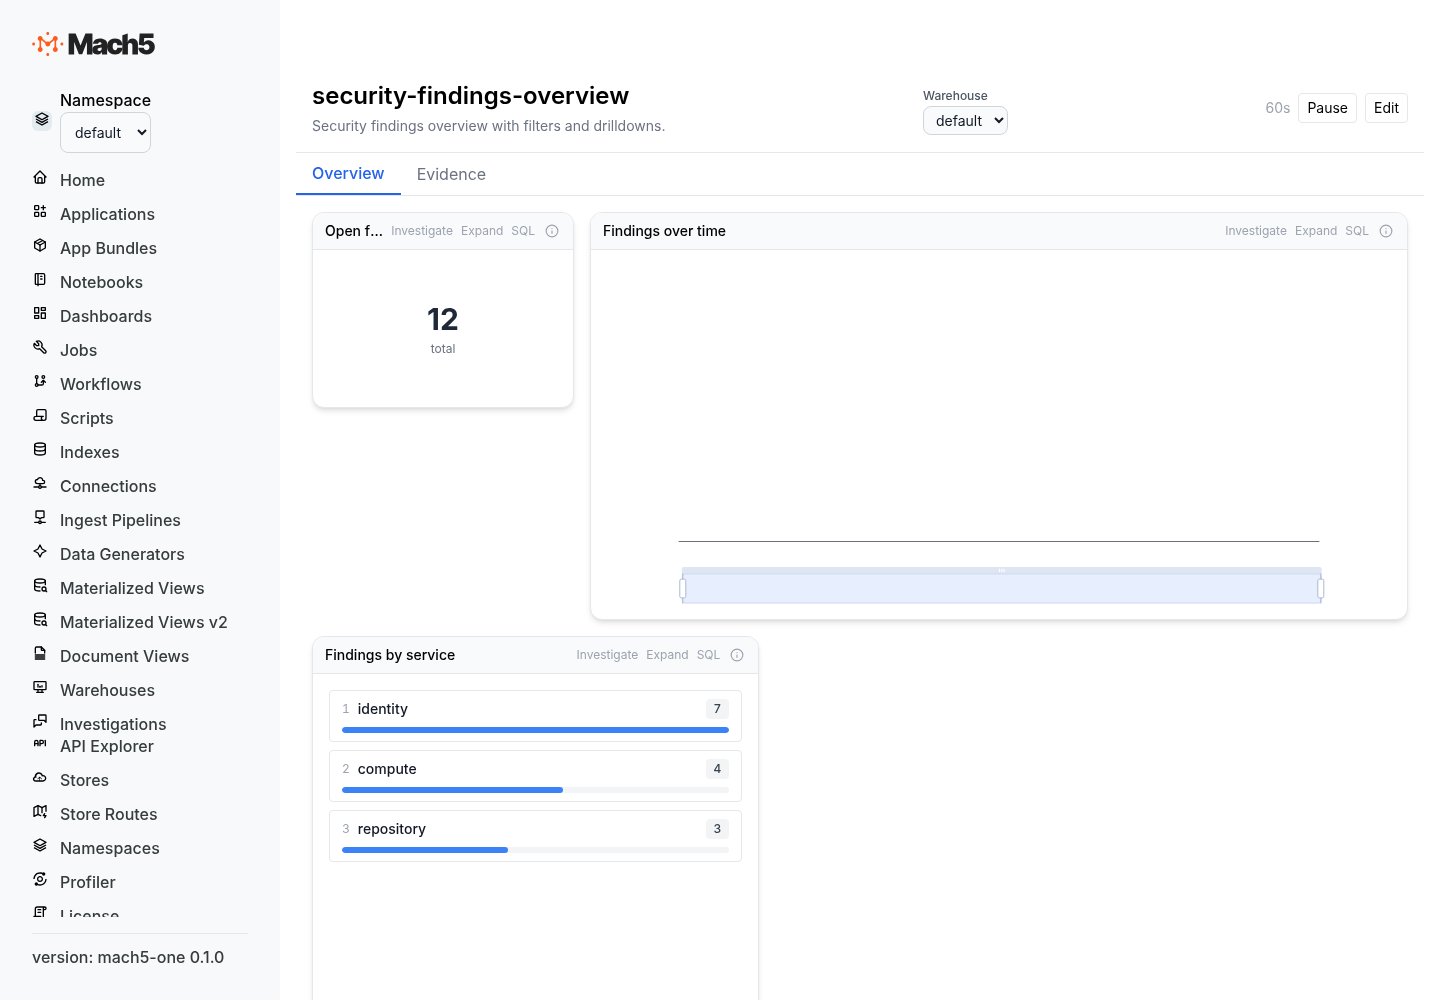This screenshot has width=1440, height=1000.
Task: Click info icon on Open findings panel
Action: pyautogui.click(x=552, y=231)
